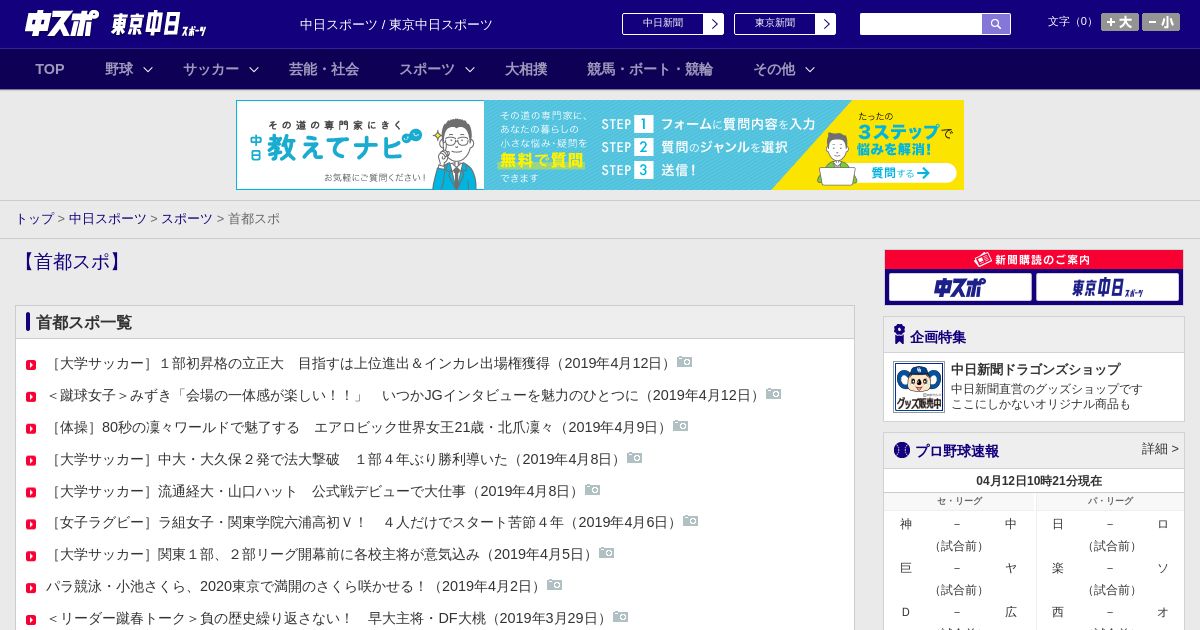Click 中スポ subscription button in sidebar
1200x630 pixels.
point(960,288)
